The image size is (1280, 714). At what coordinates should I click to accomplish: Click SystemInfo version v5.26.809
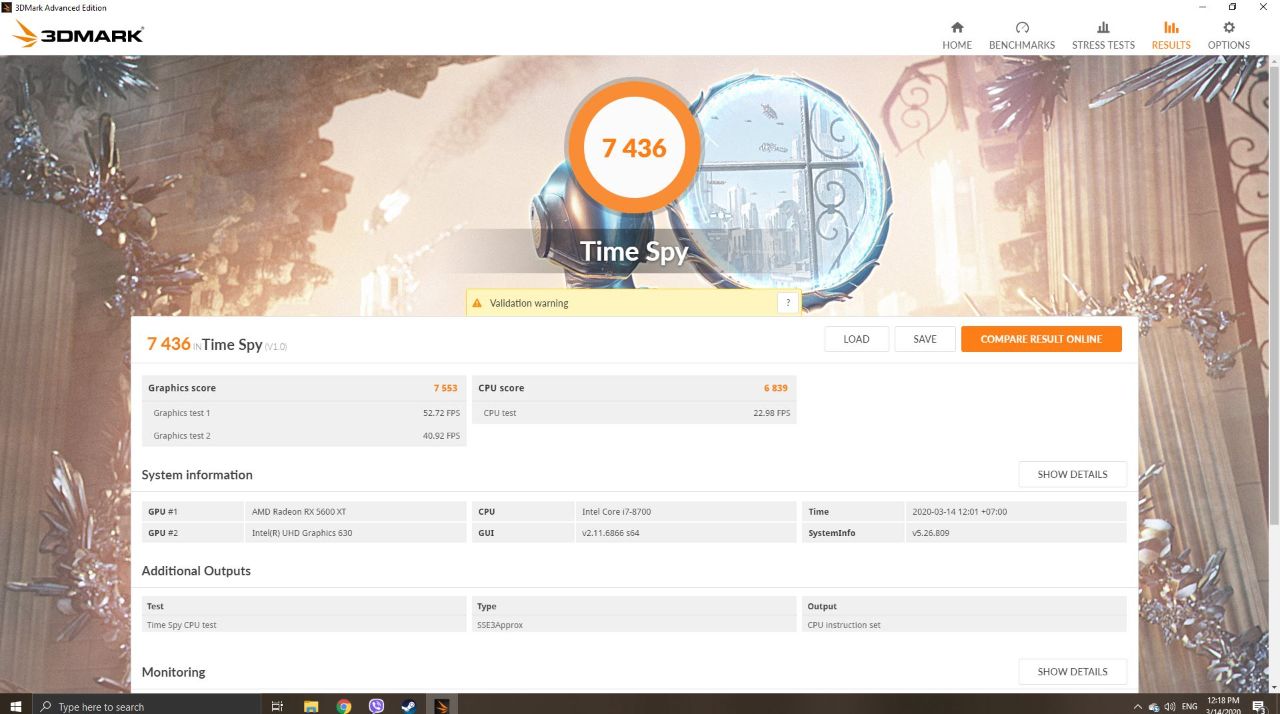pyautogui.click(x=1016, y=533)
